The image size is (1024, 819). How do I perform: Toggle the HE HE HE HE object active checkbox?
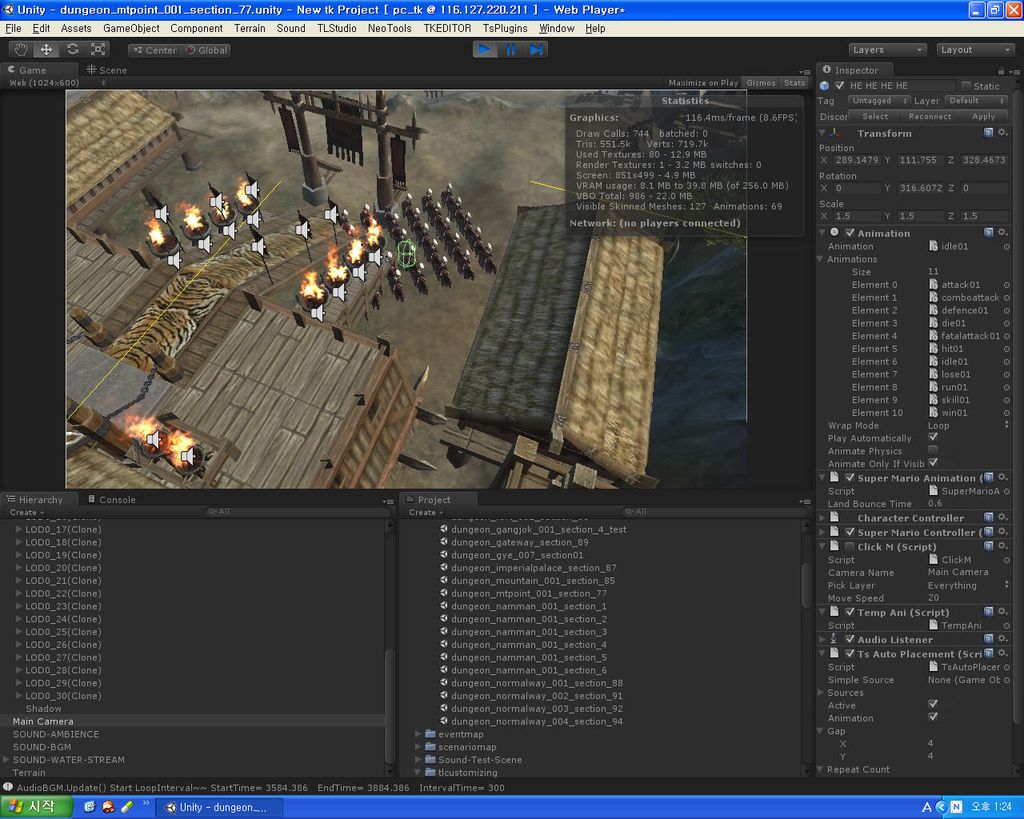pos(840,86)
